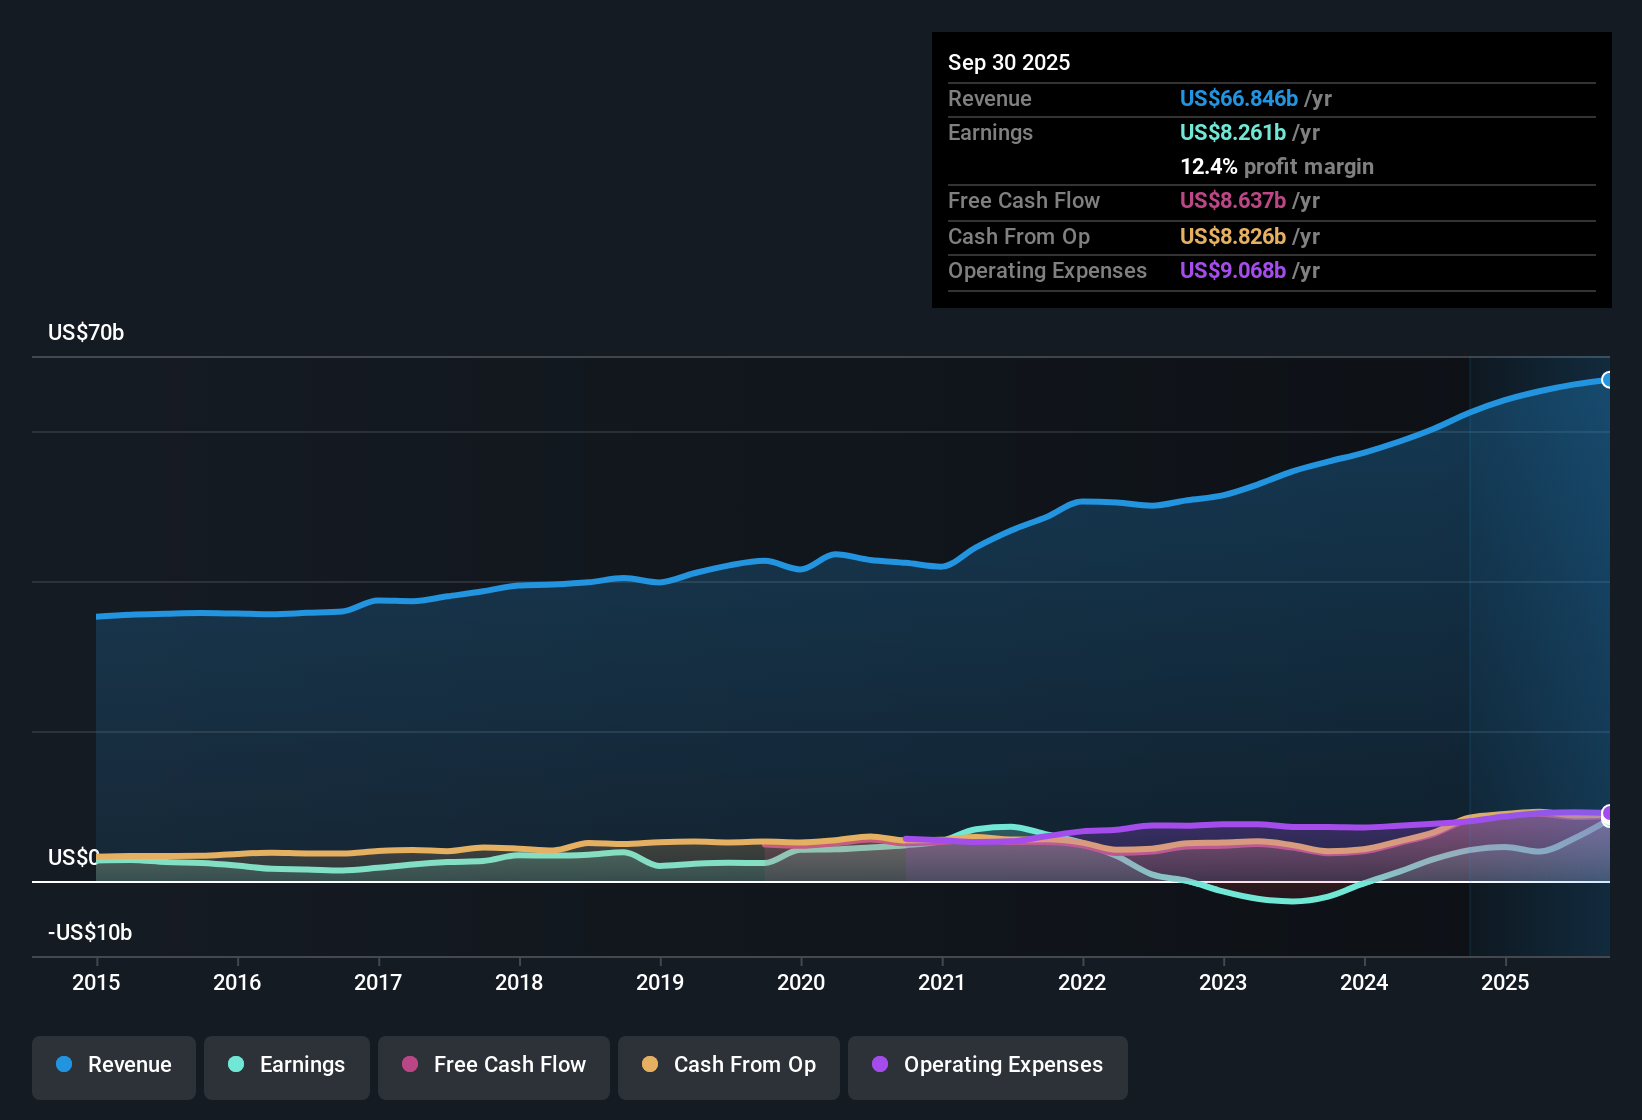The width and height of the screenshot is (1642, 1120).
Task: Collapse the Cash From Op legend entry
Action: (x=728, y=1065)
